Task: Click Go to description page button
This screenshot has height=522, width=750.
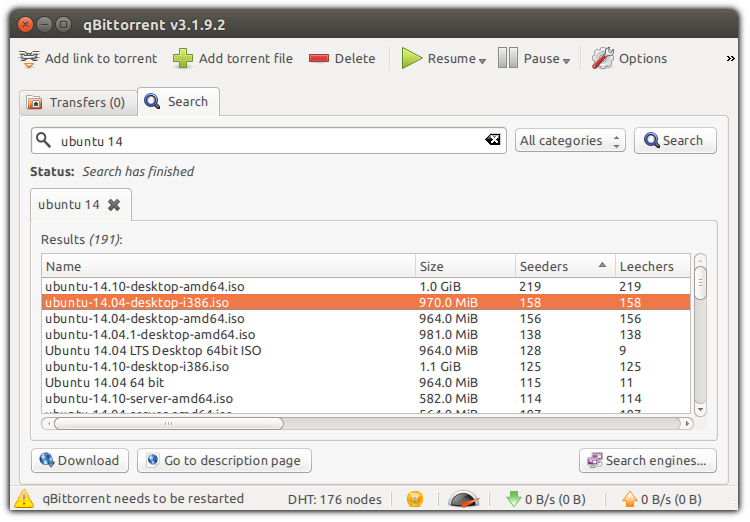Action: pos(224,460)
